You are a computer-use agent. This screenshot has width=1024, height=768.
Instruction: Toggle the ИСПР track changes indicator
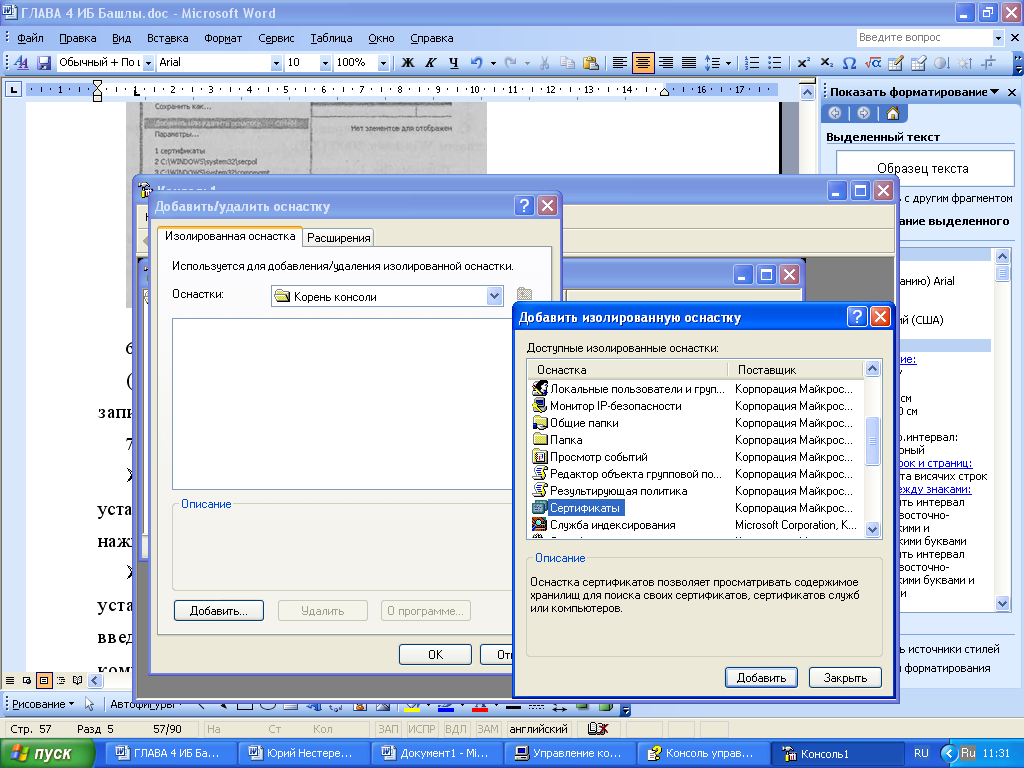tap(422, 729)
